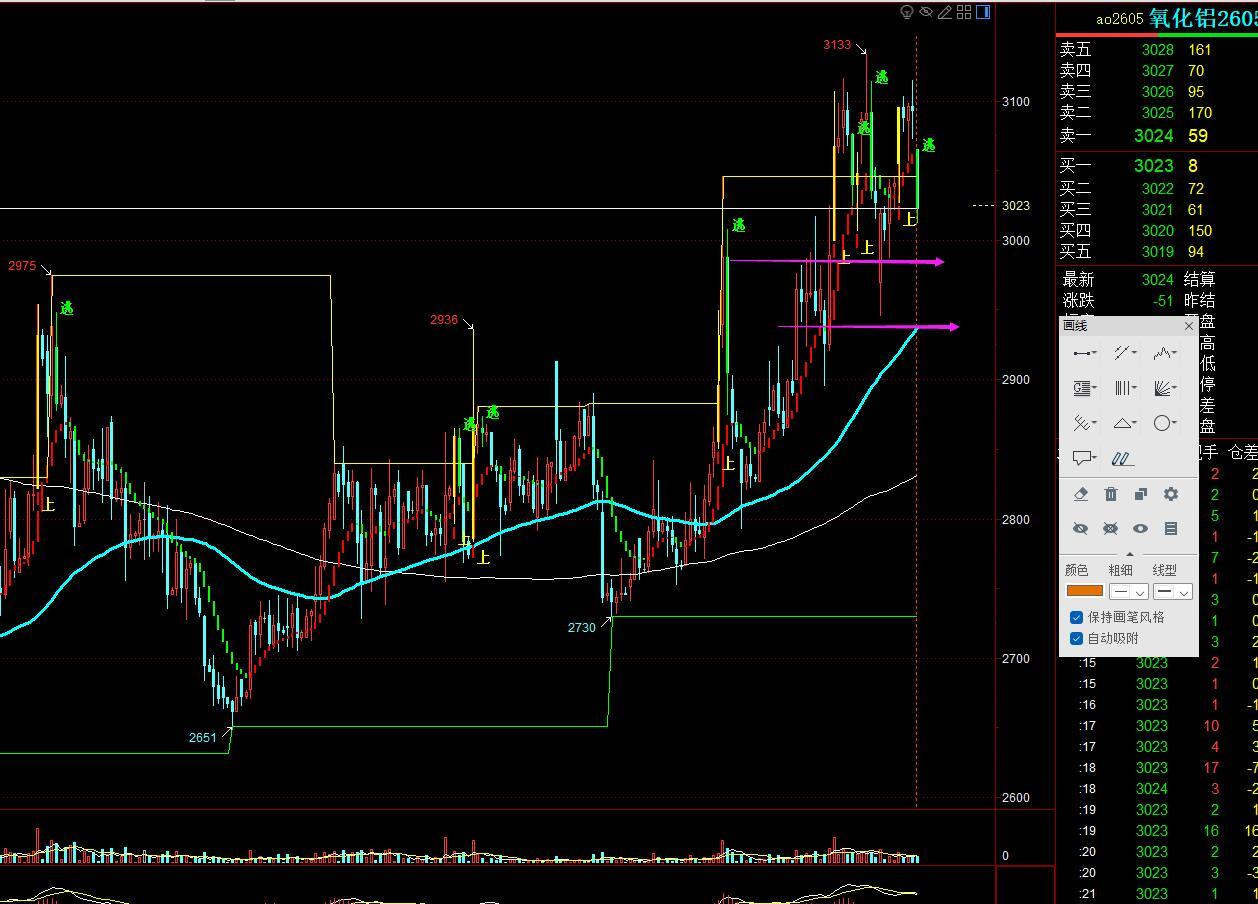Screen dimensions: 1258x904
Task: Click 买四 price 3020
Action: [x=1158, y=230]
